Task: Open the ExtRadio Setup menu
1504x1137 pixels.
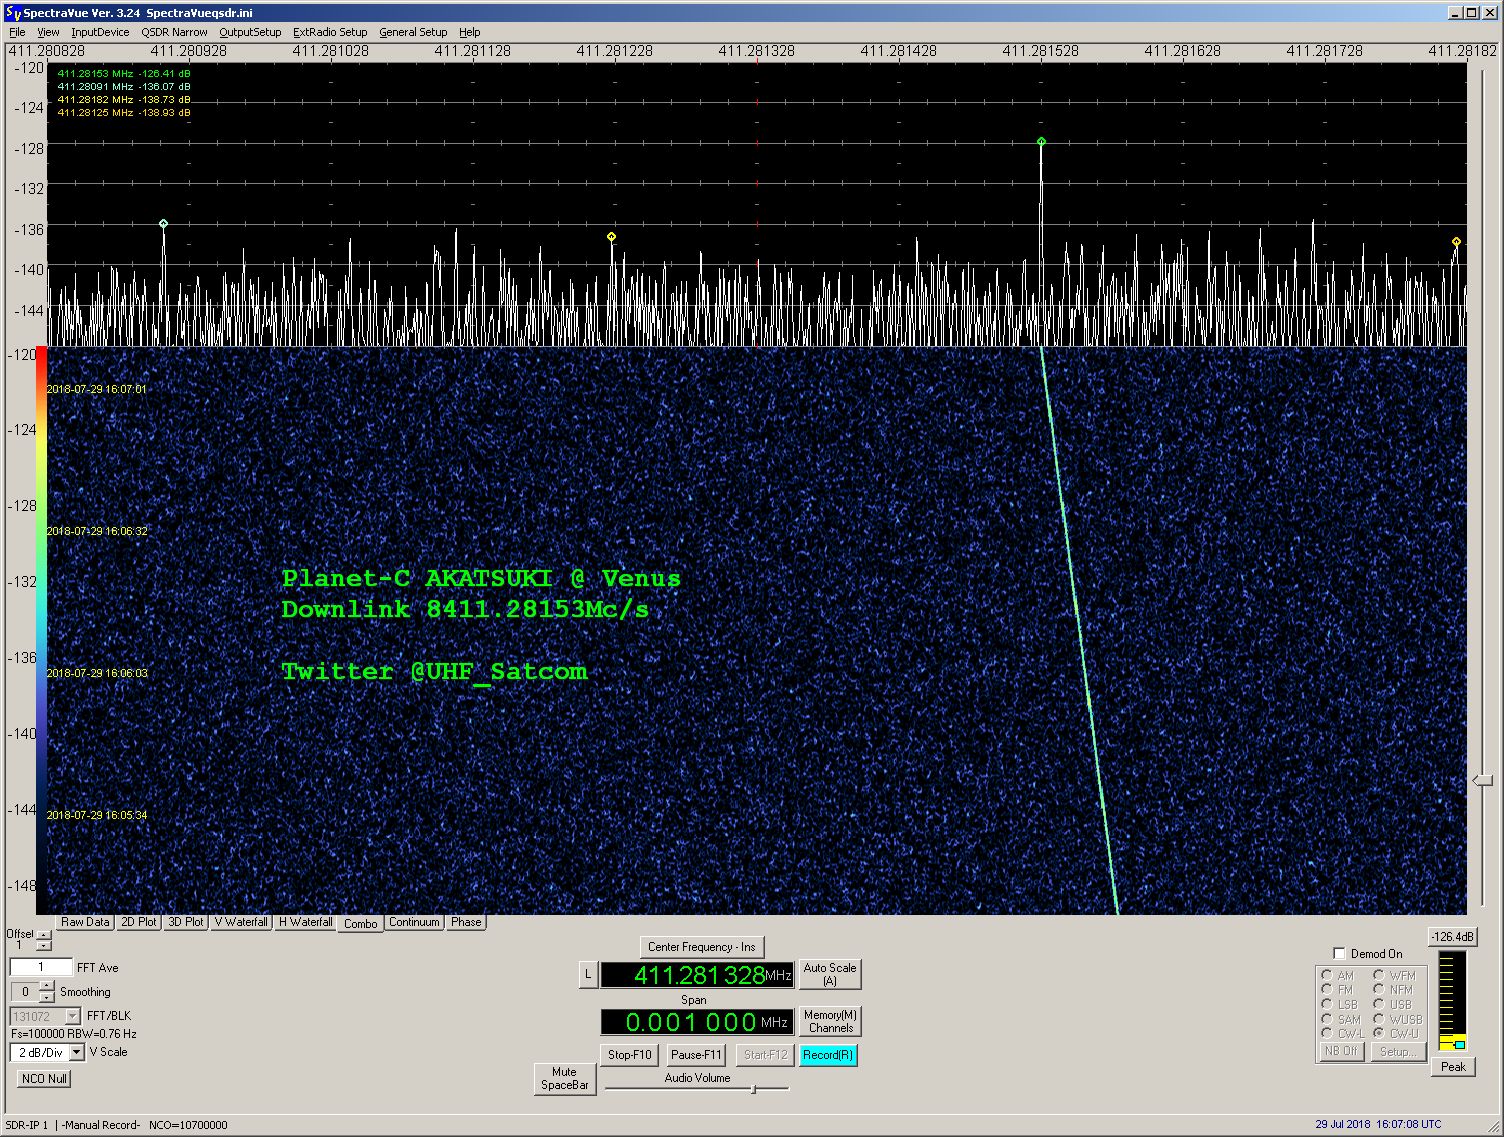Action: (x=330, y=32)
